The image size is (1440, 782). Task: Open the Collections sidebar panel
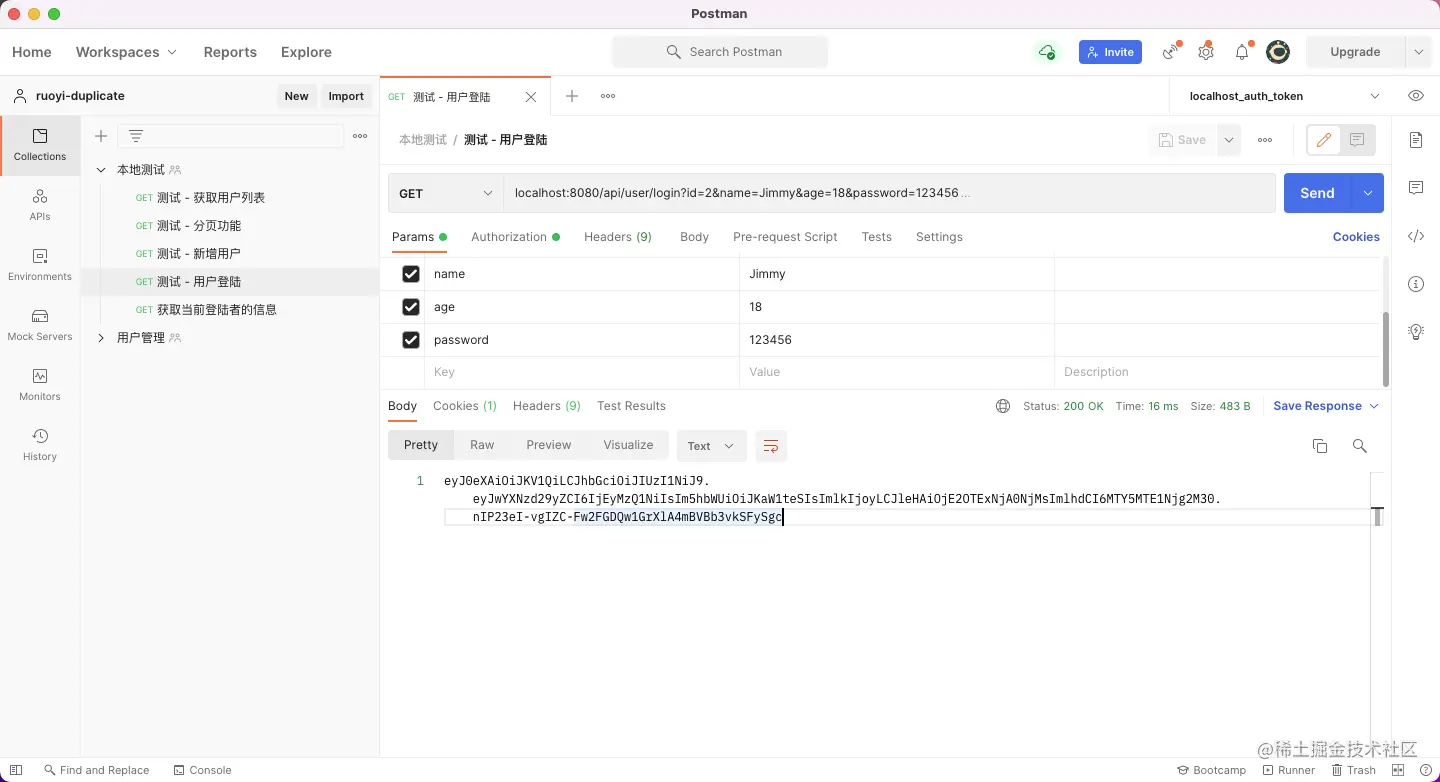[x=39, y=145]
